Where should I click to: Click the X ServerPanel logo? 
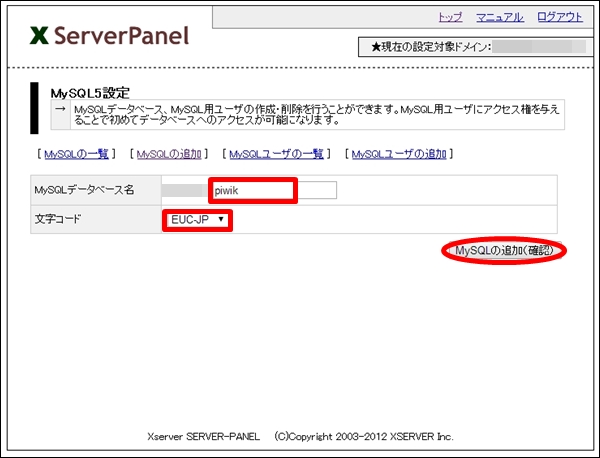click(x=109, y=36)
